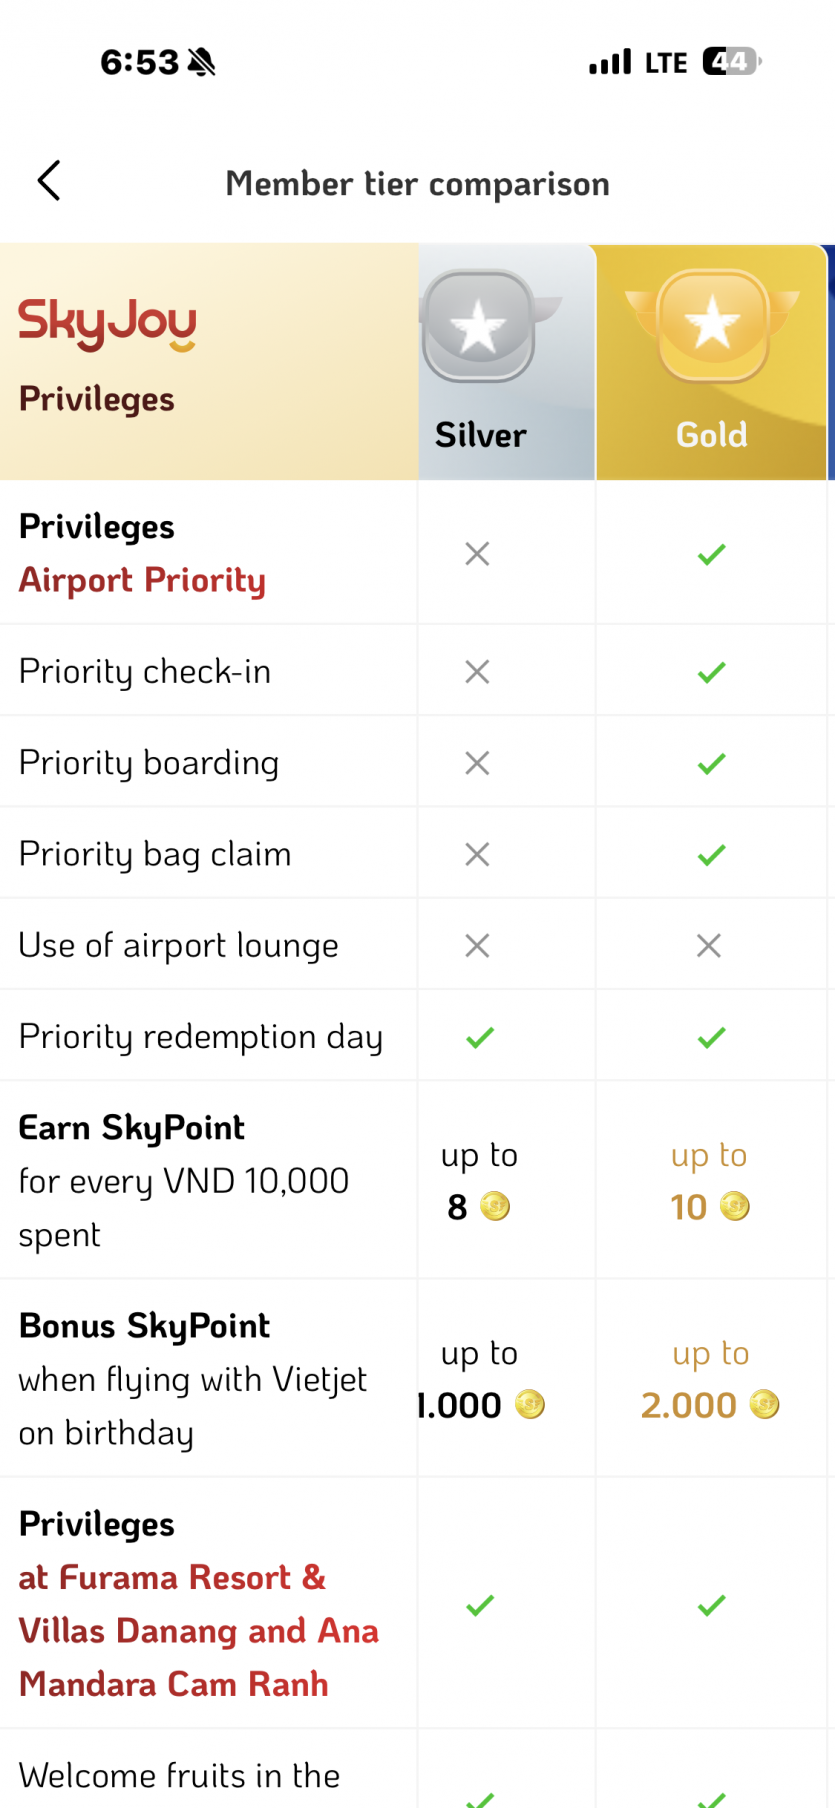This screenshot has width=835, height=1808.
Task: Tap the Silver tier star badge
Action: (x=479, y=326)
